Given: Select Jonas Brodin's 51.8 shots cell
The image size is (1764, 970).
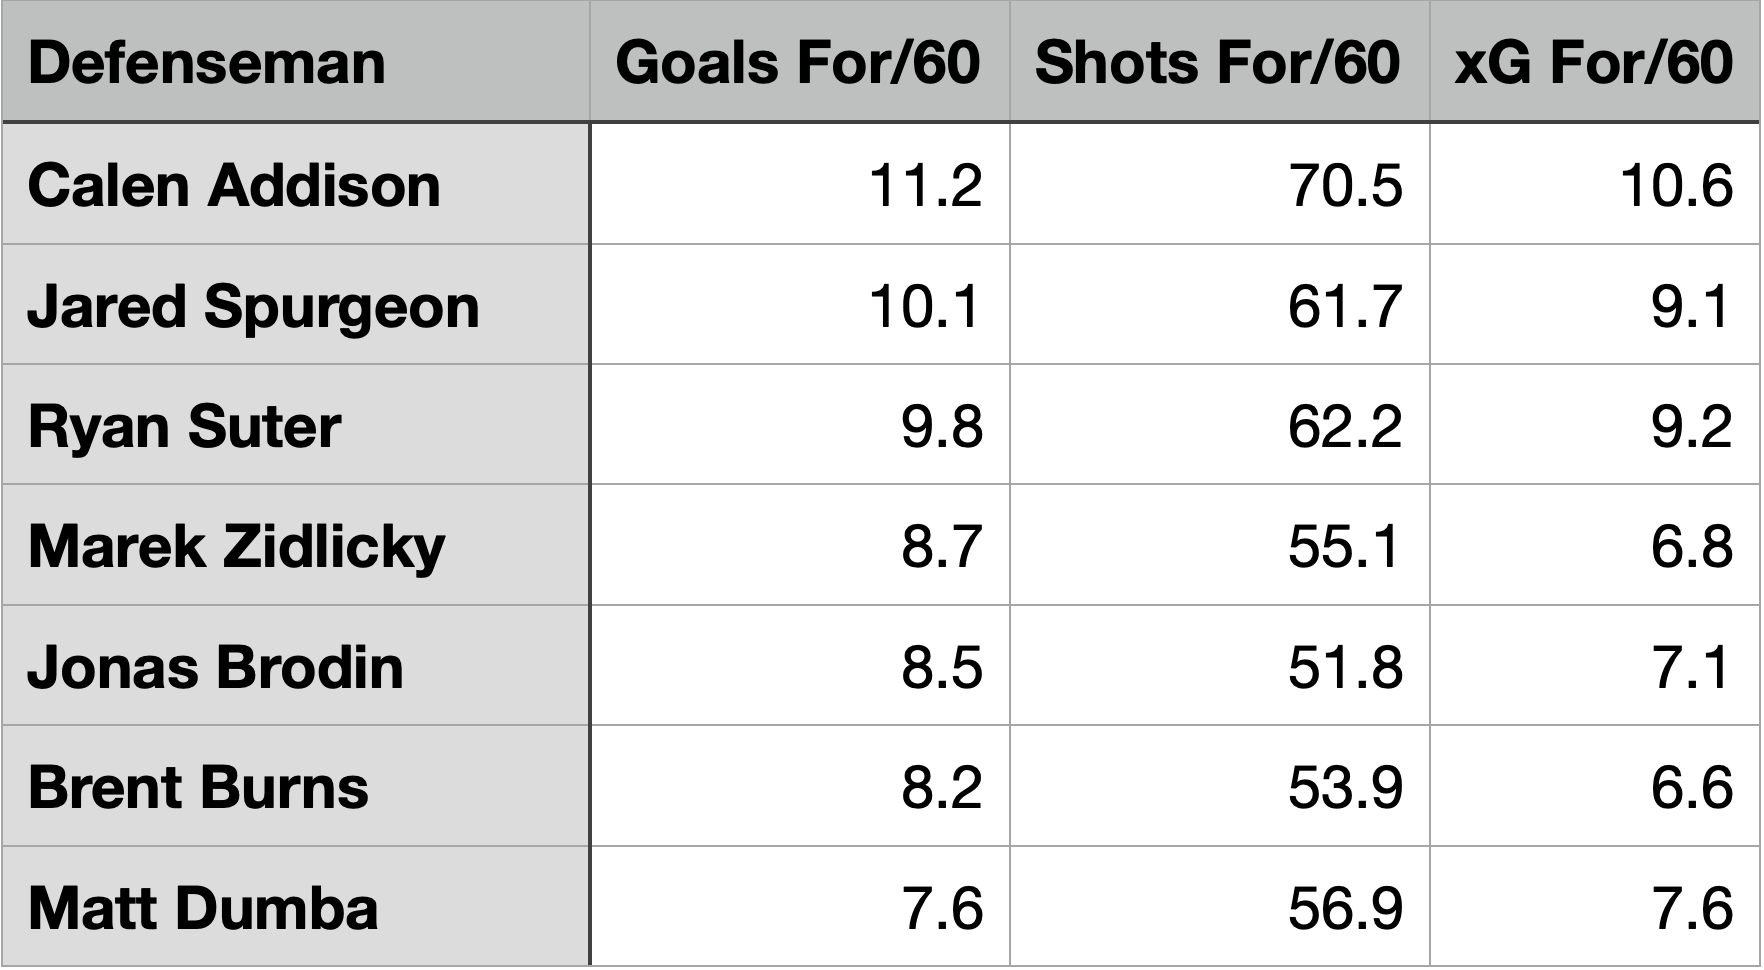Looking at the screenshot, I should click(1345, 667).
